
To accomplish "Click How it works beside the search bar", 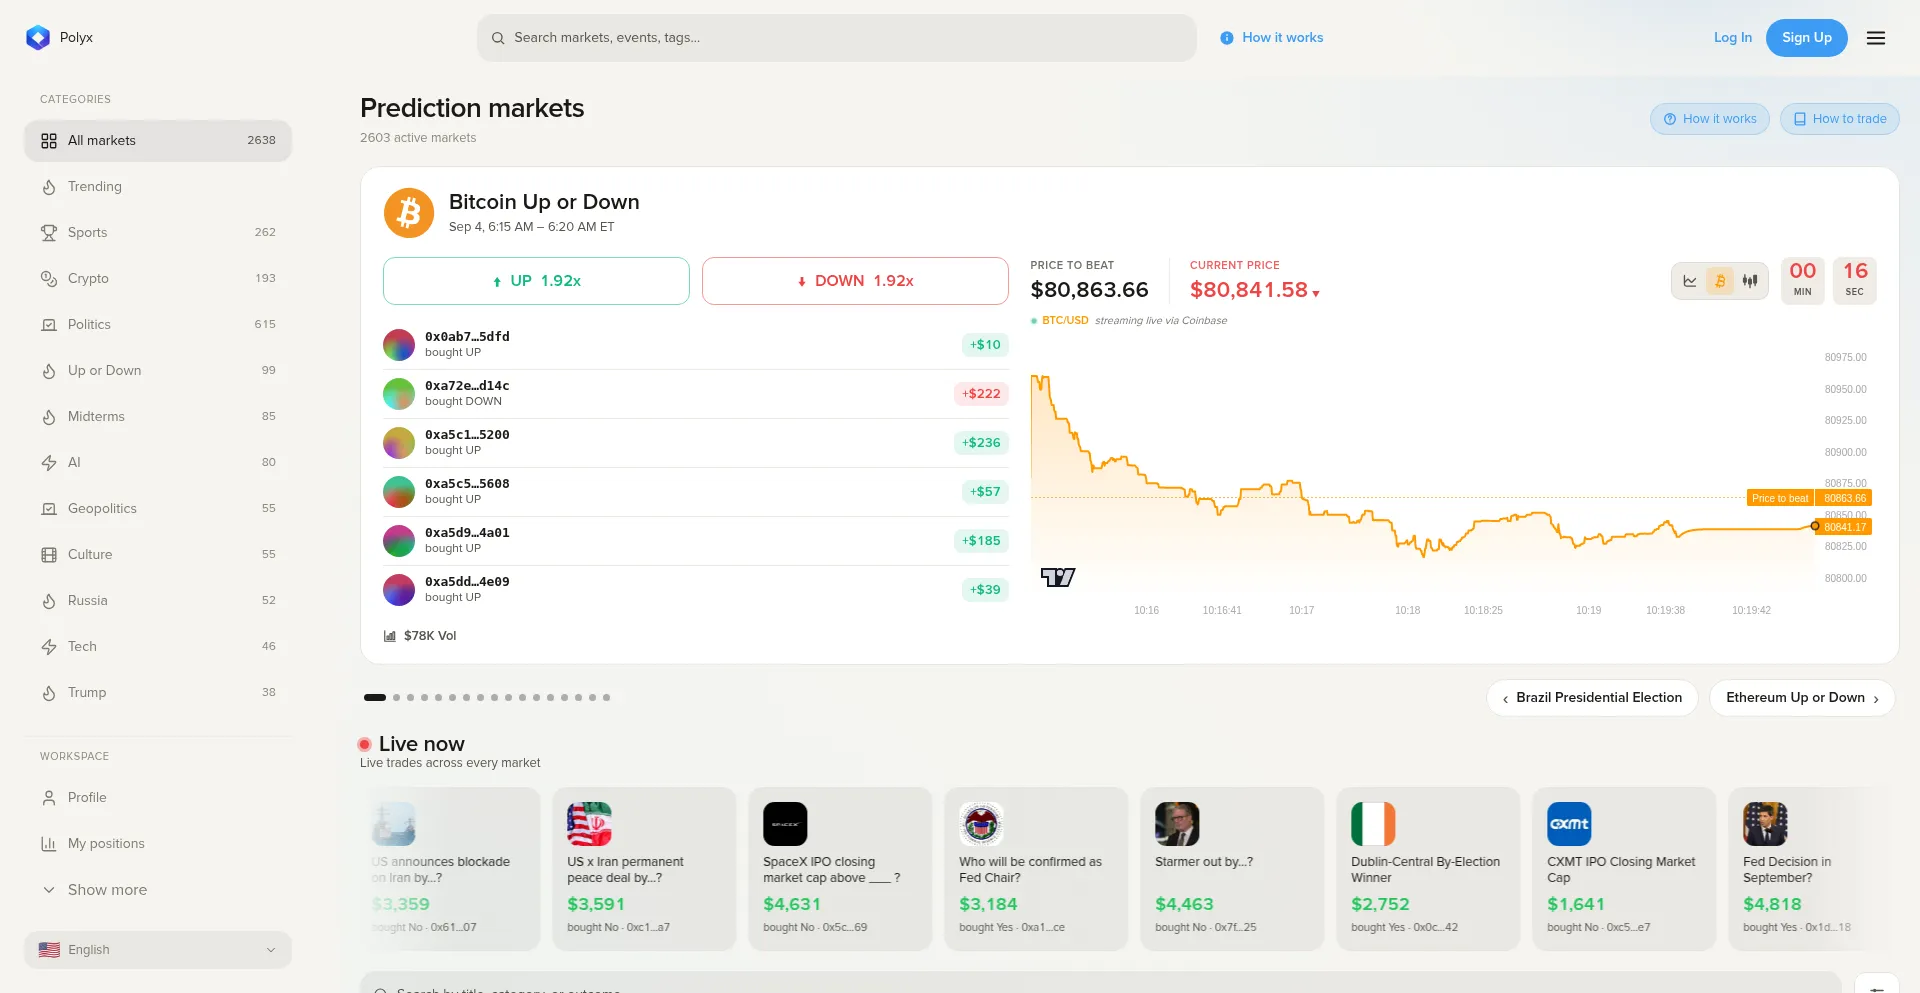I will click(1272, 38).
